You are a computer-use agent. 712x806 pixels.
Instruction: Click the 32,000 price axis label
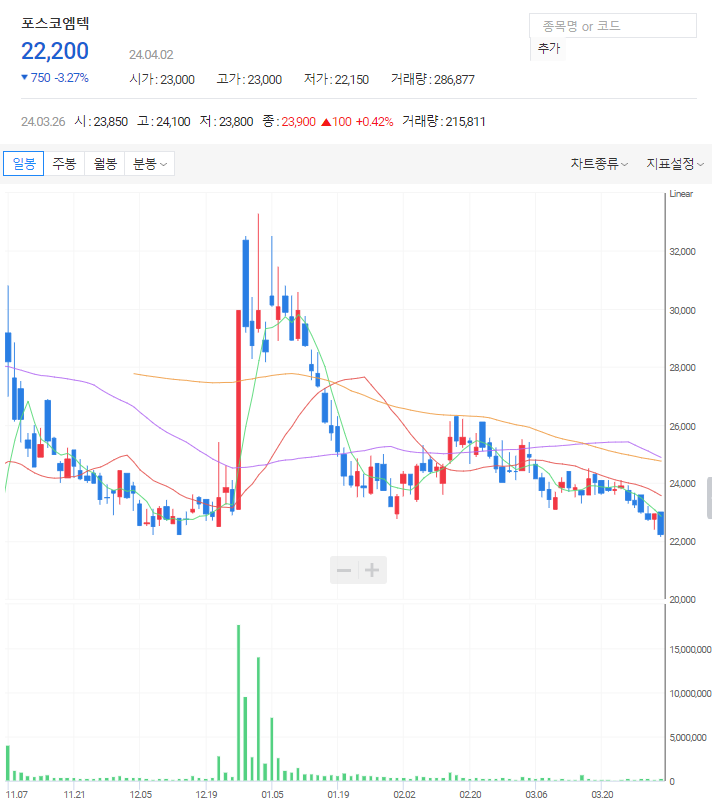click(x=682, y=252)
